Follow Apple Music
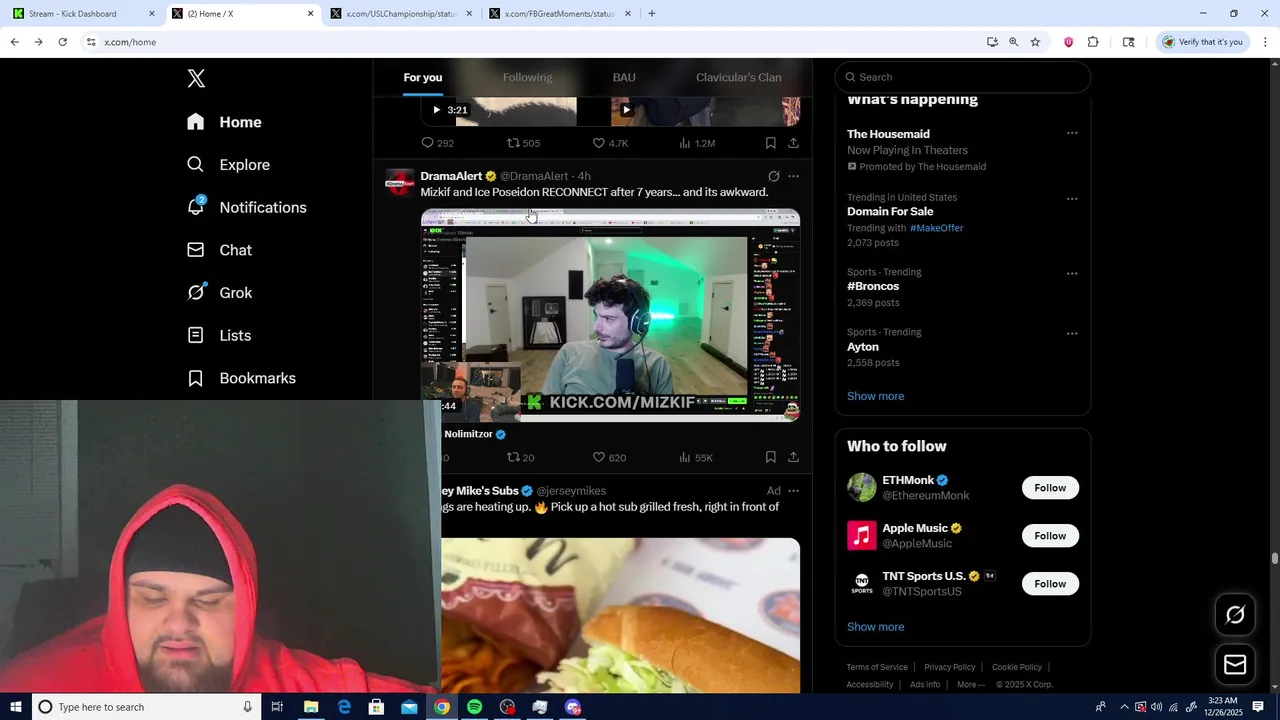 click(1050, 536)
